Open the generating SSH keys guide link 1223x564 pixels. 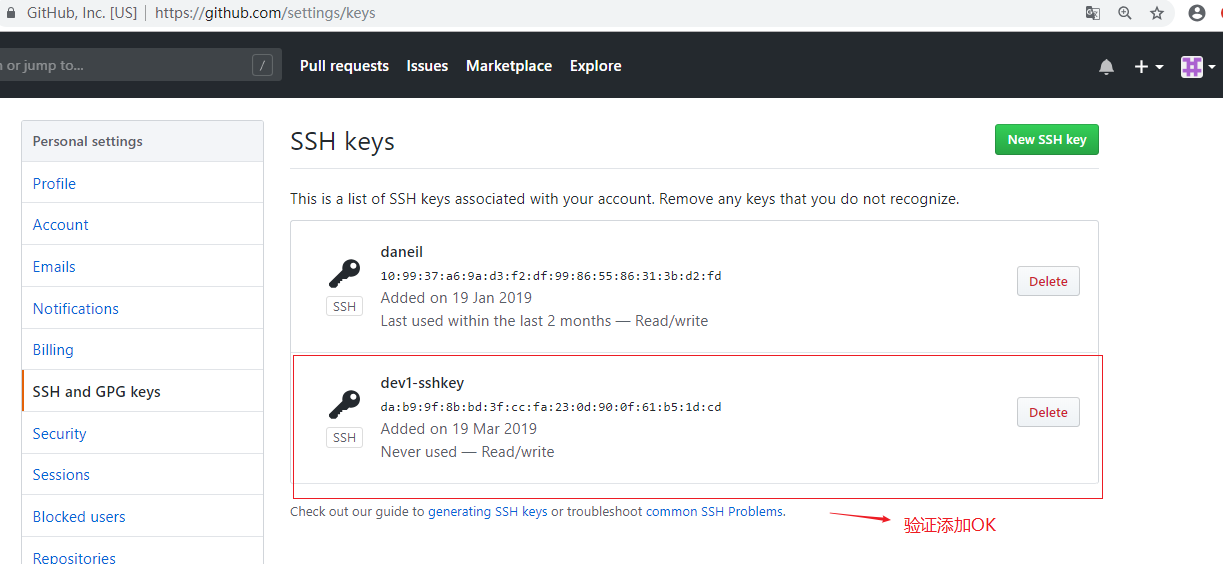coord(488,511)
